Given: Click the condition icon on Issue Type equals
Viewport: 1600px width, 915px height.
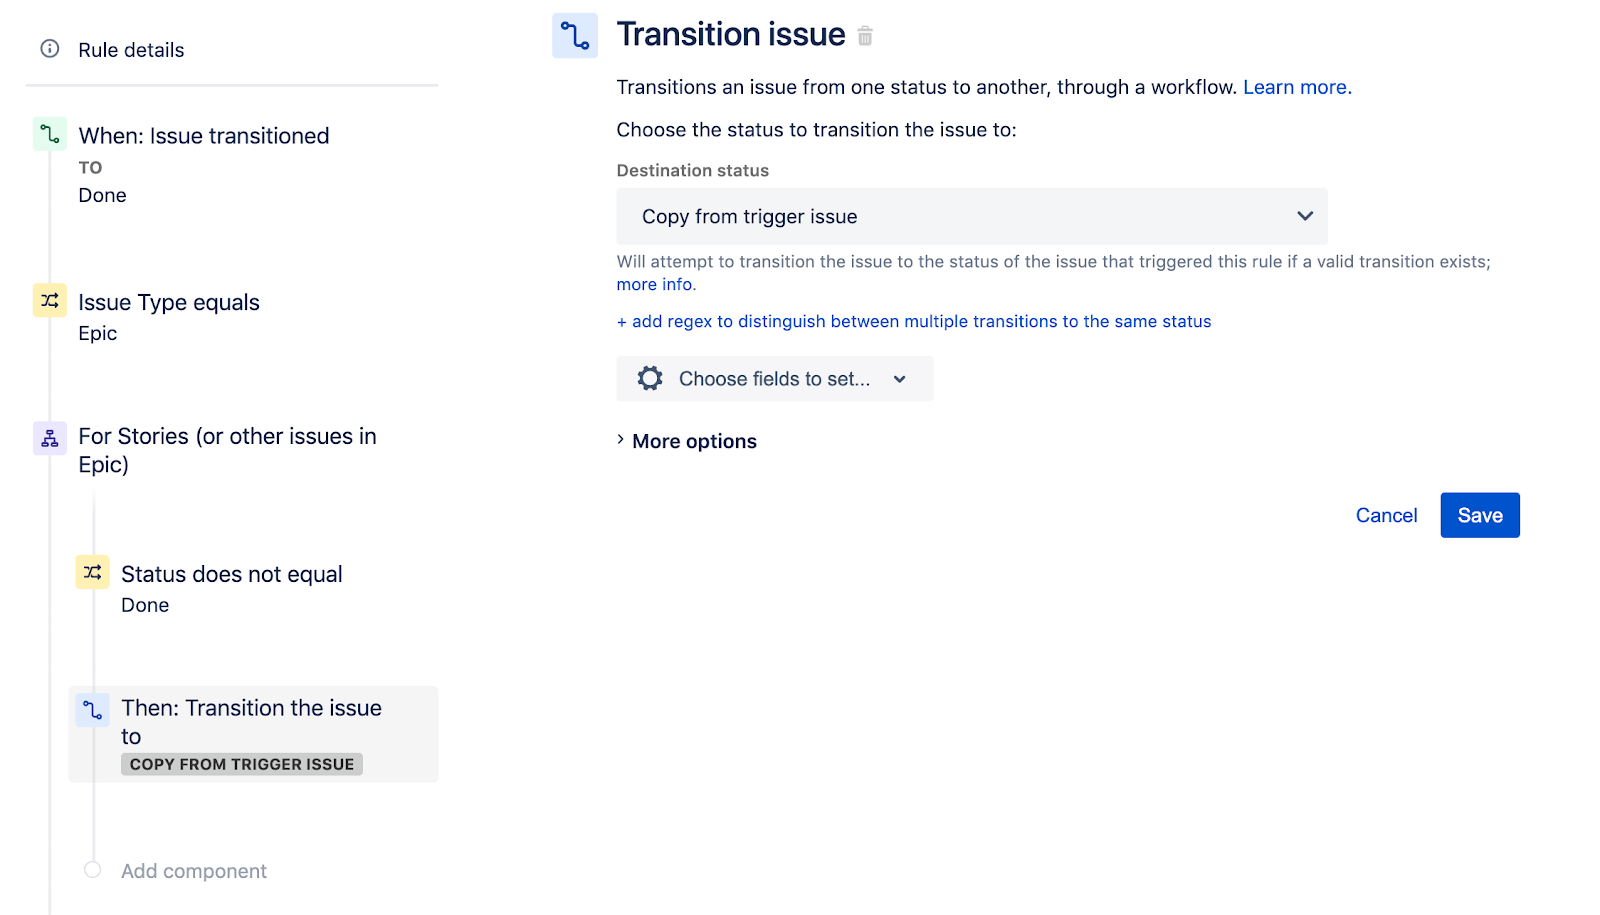Looking at the screenshot, I should click(49, 300).
